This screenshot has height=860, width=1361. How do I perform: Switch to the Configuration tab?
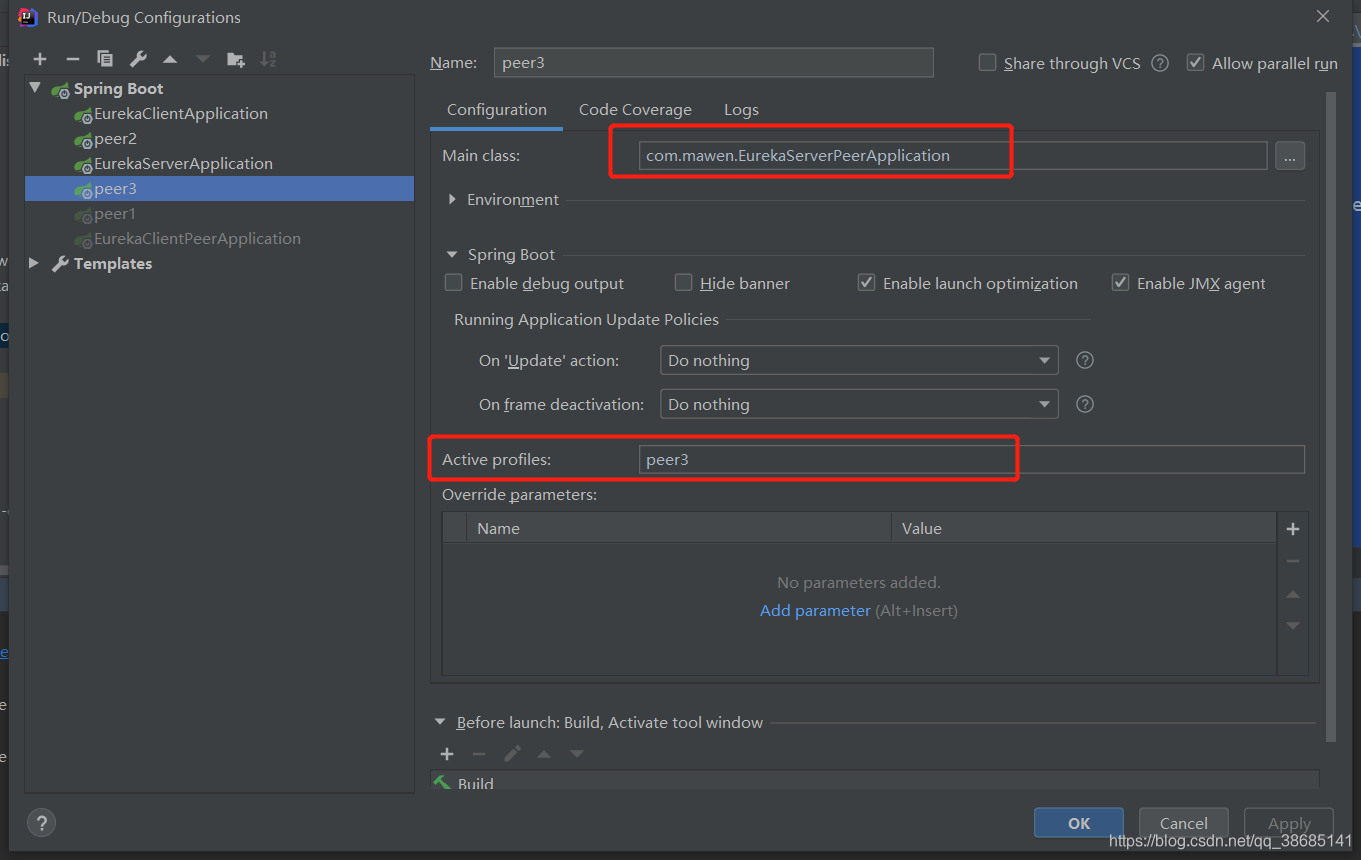point(497,110)
